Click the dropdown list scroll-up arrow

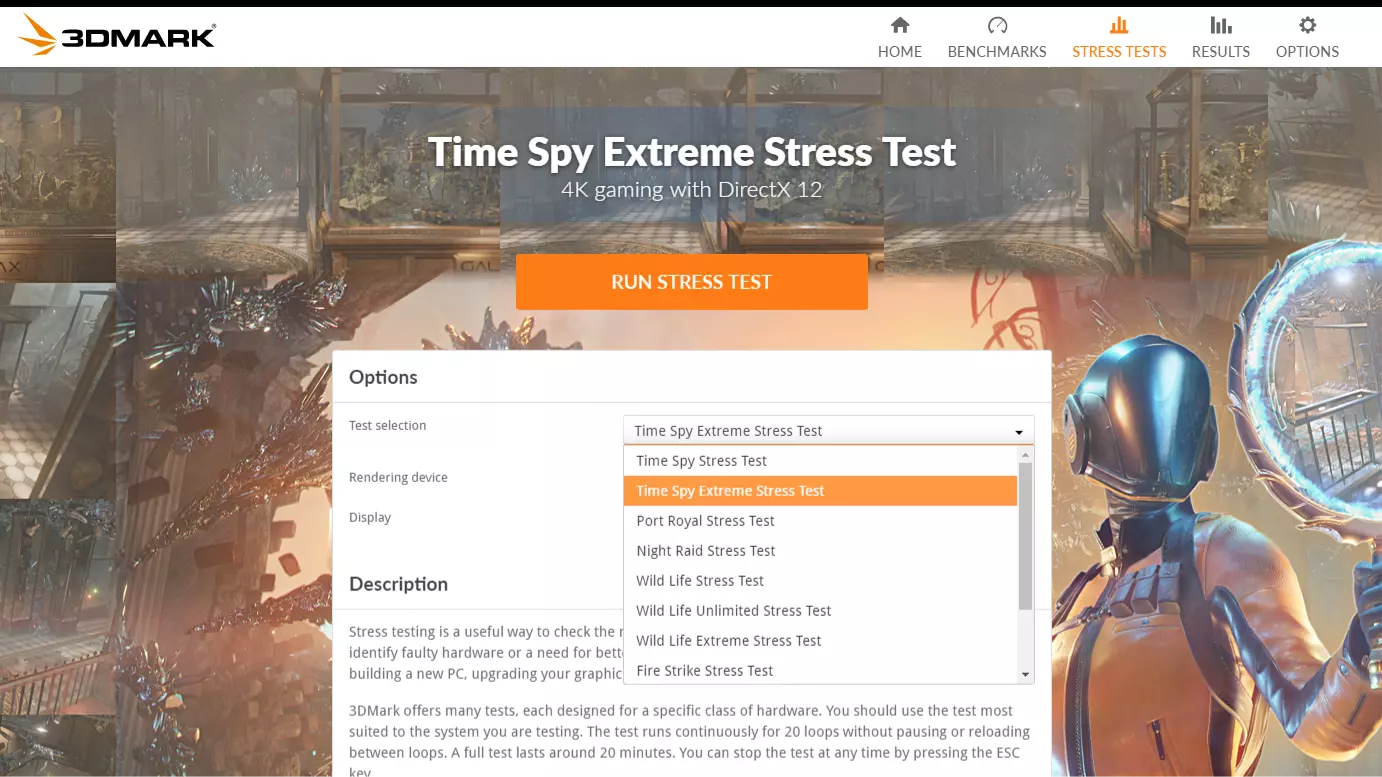(x=1025, y=455)
